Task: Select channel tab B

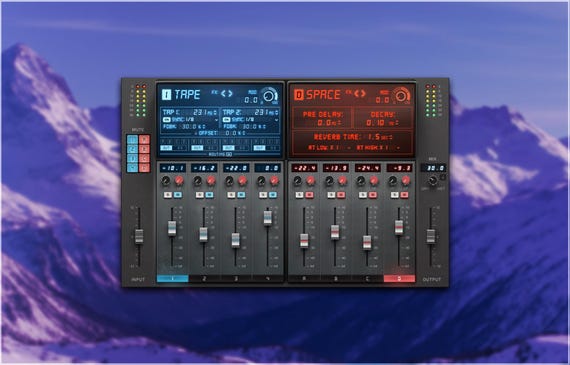Action: (336, 278)
